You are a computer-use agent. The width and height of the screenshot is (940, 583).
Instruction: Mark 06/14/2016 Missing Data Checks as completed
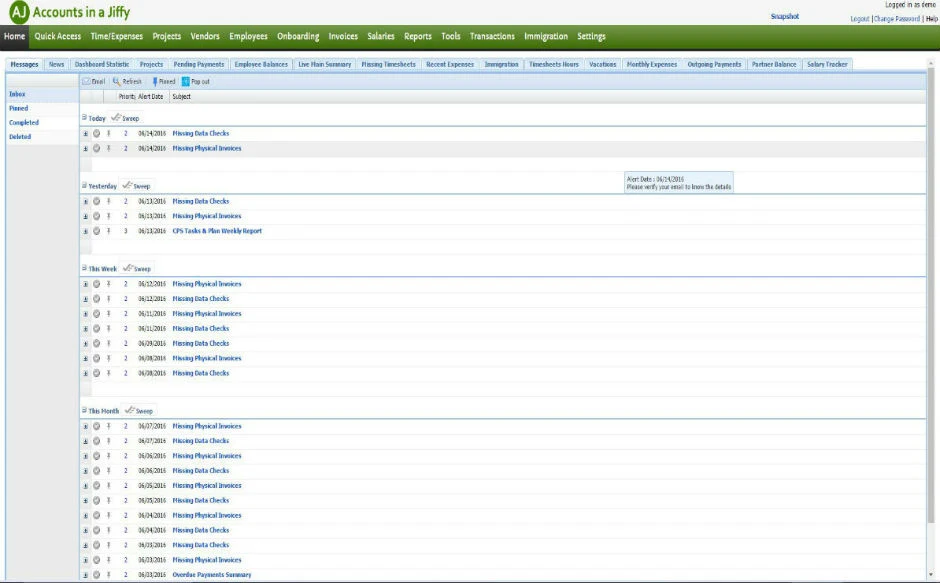coord(97,133)
